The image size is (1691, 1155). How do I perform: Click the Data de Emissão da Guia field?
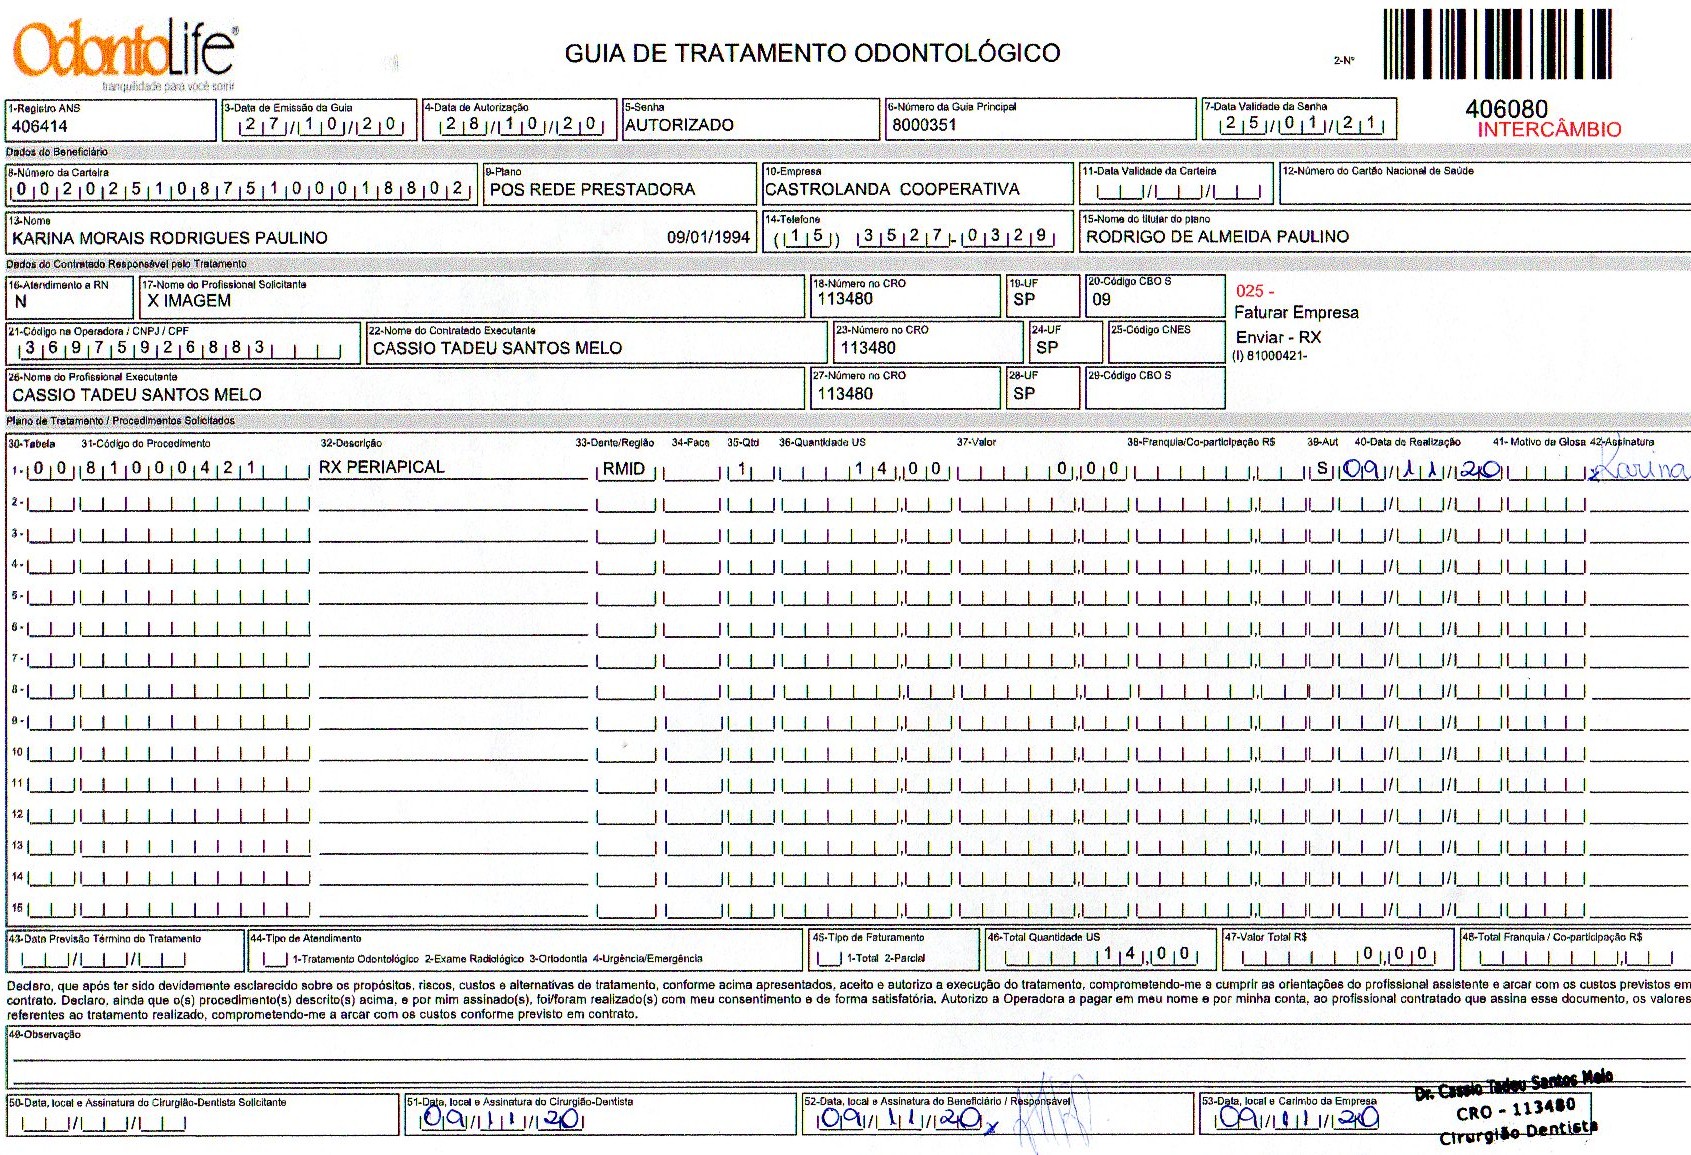click(319, 120)
